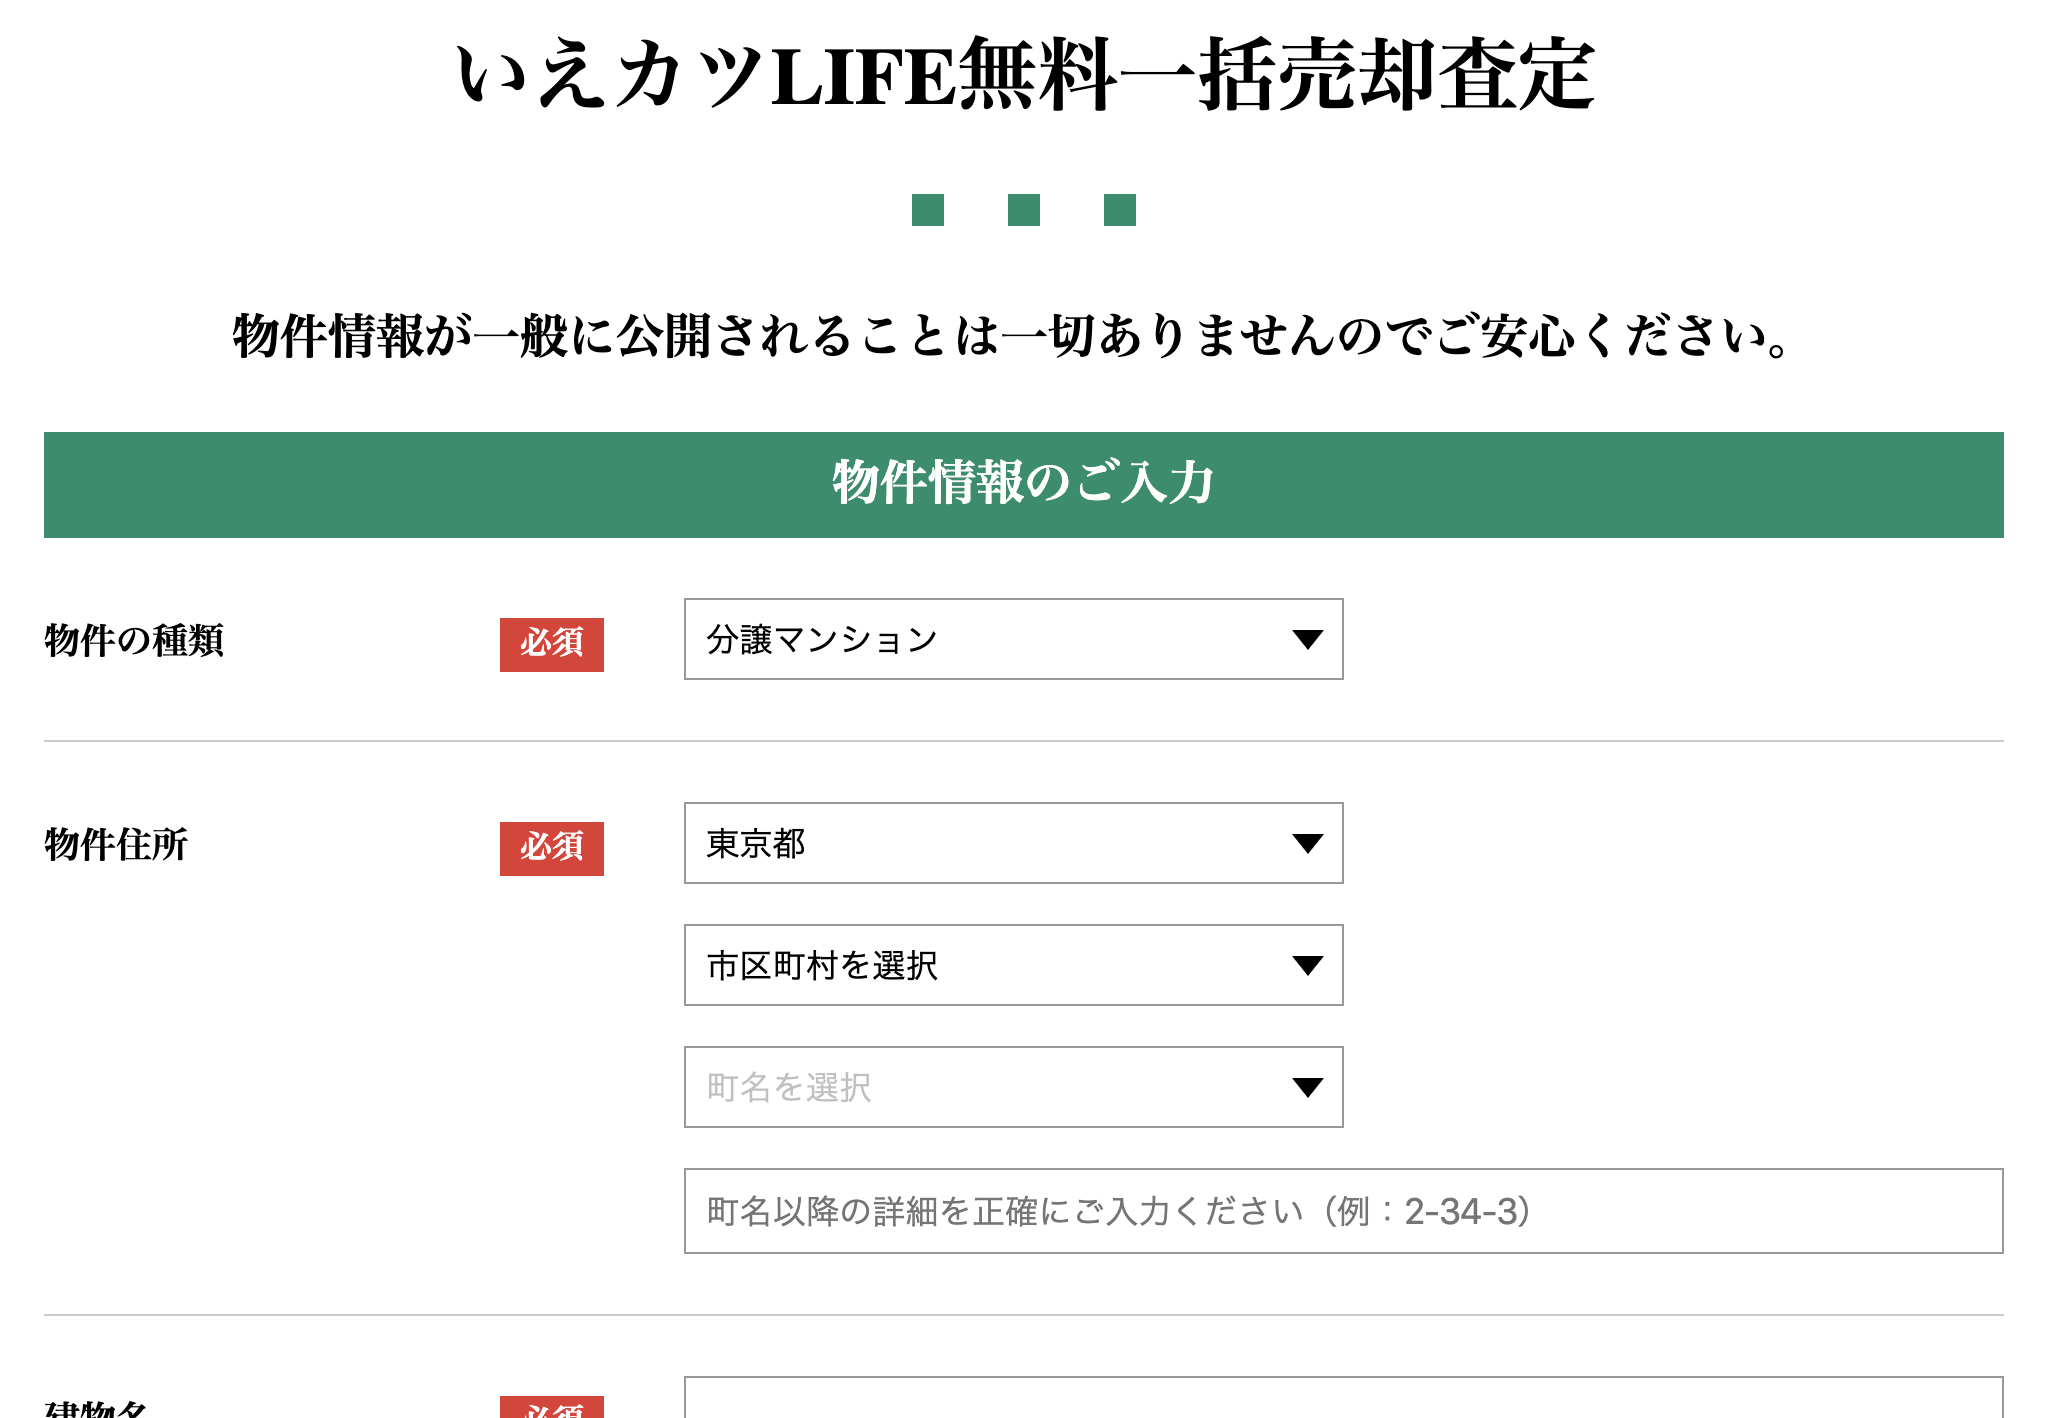
Task: Click the red 必須 badge beside 物件の種類
Action: (x=551, y=644)
